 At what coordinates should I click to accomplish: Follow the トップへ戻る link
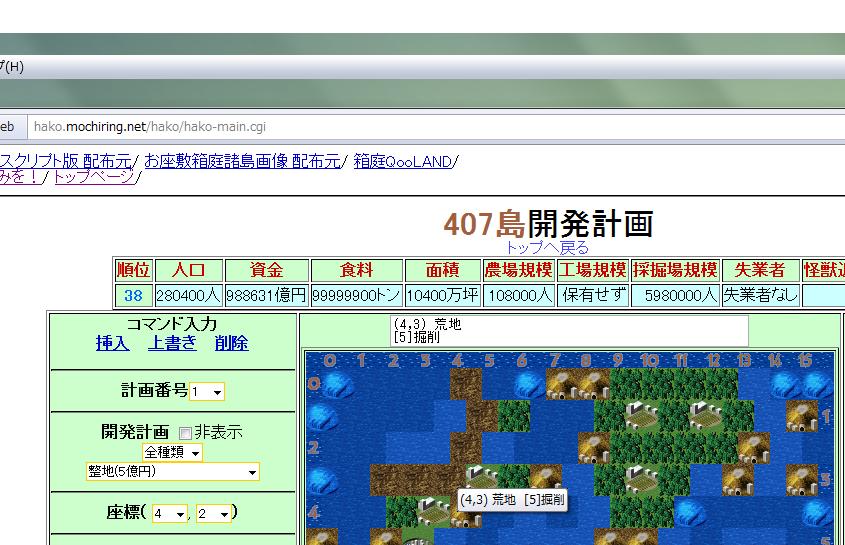click(547, 247)
